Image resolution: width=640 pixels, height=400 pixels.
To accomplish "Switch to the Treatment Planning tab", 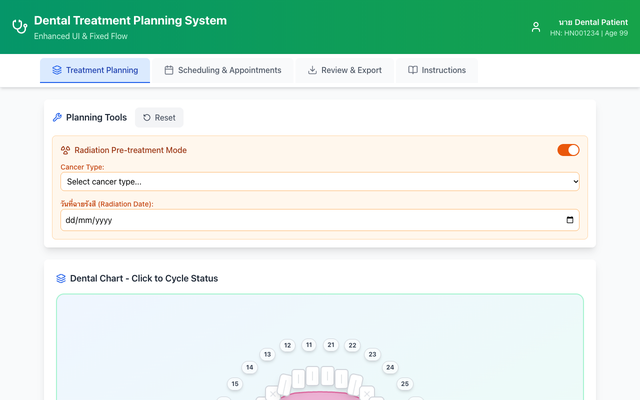I will pos(95,70).
